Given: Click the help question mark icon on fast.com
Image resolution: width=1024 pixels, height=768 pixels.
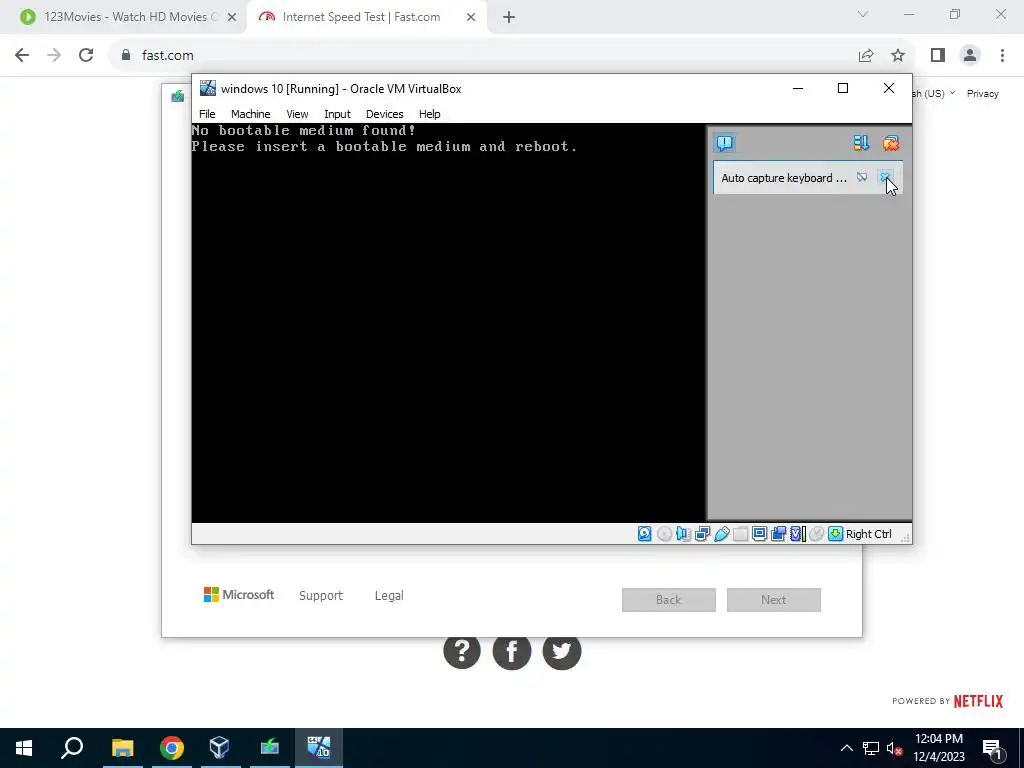Looking at the screenshot, I should point(462,650).
